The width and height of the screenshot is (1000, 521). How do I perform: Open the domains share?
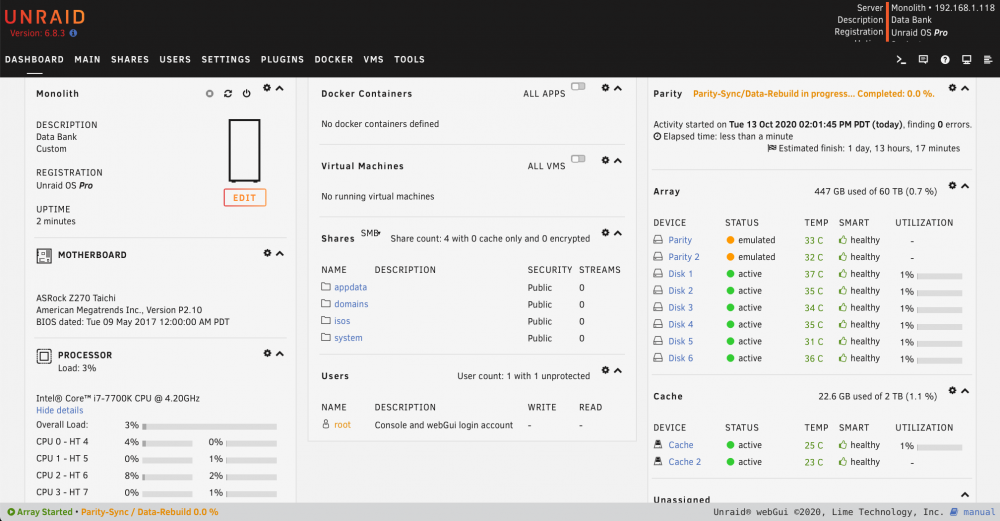(x=351, y=304)
